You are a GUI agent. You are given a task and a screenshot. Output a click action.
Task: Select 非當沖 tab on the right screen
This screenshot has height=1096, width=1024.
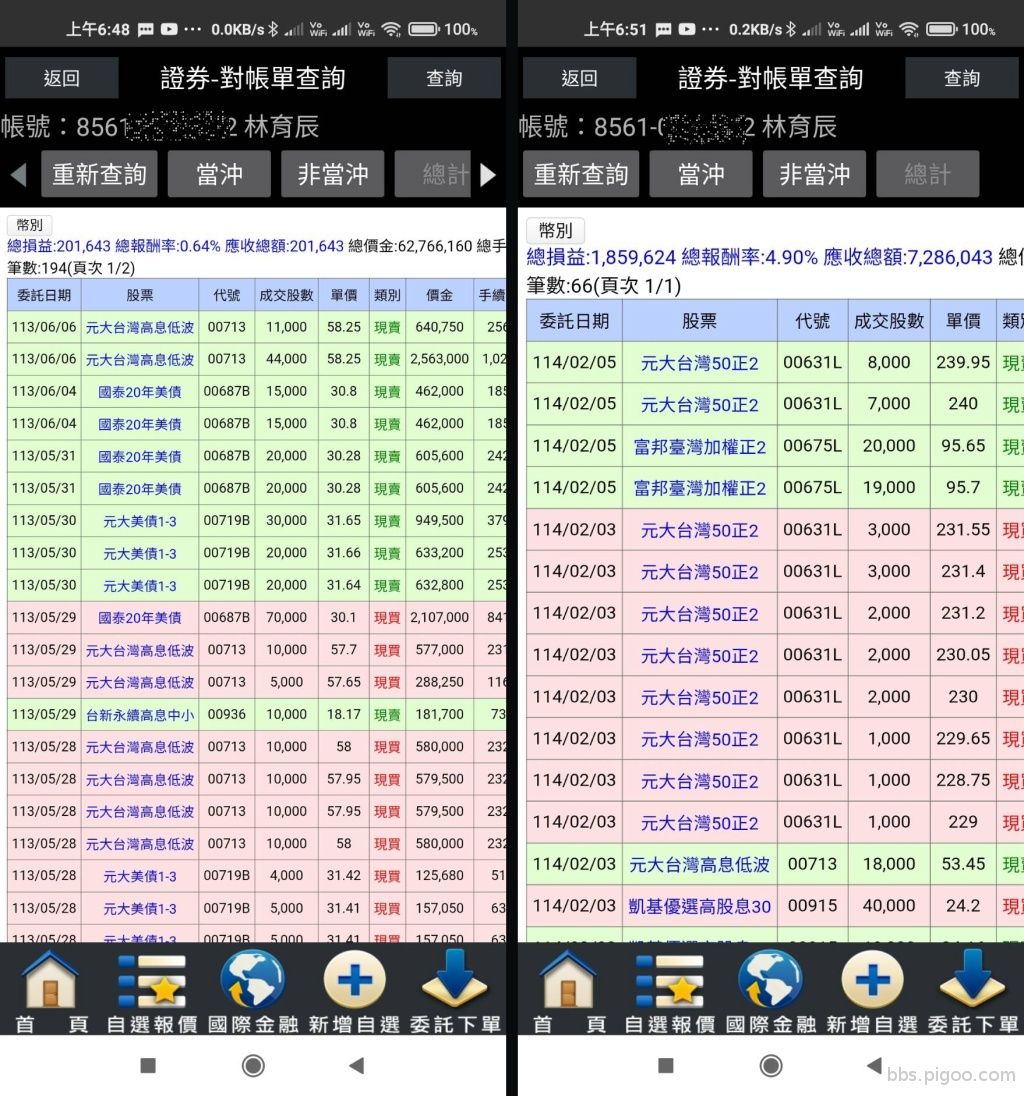click(815, 173)
